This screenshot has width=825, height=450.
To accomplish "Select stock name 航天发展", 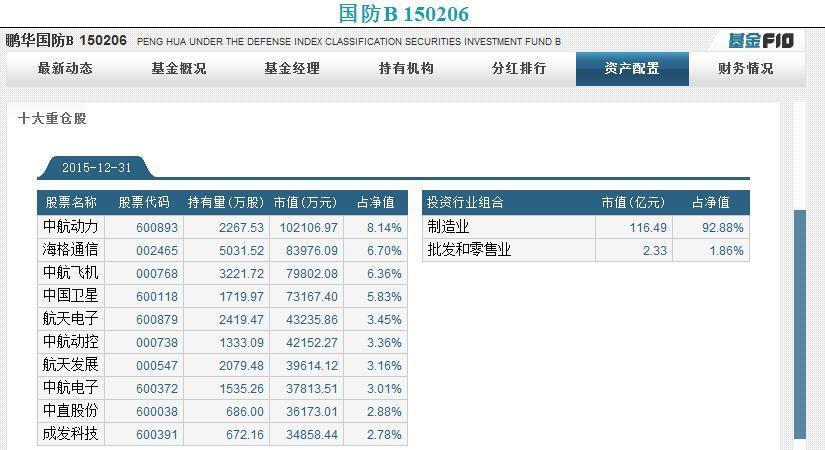I will tap(71, 365).
